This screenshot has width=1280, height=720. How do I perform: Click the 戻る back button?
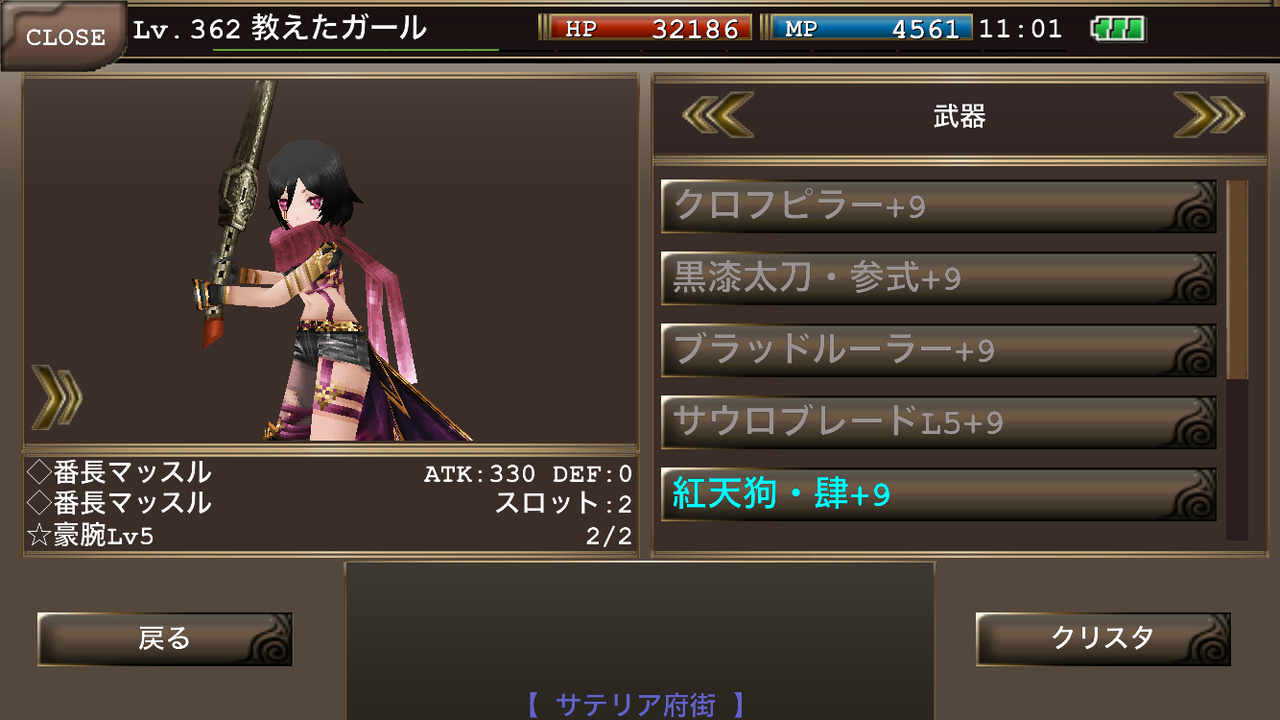tap(165, 639)
